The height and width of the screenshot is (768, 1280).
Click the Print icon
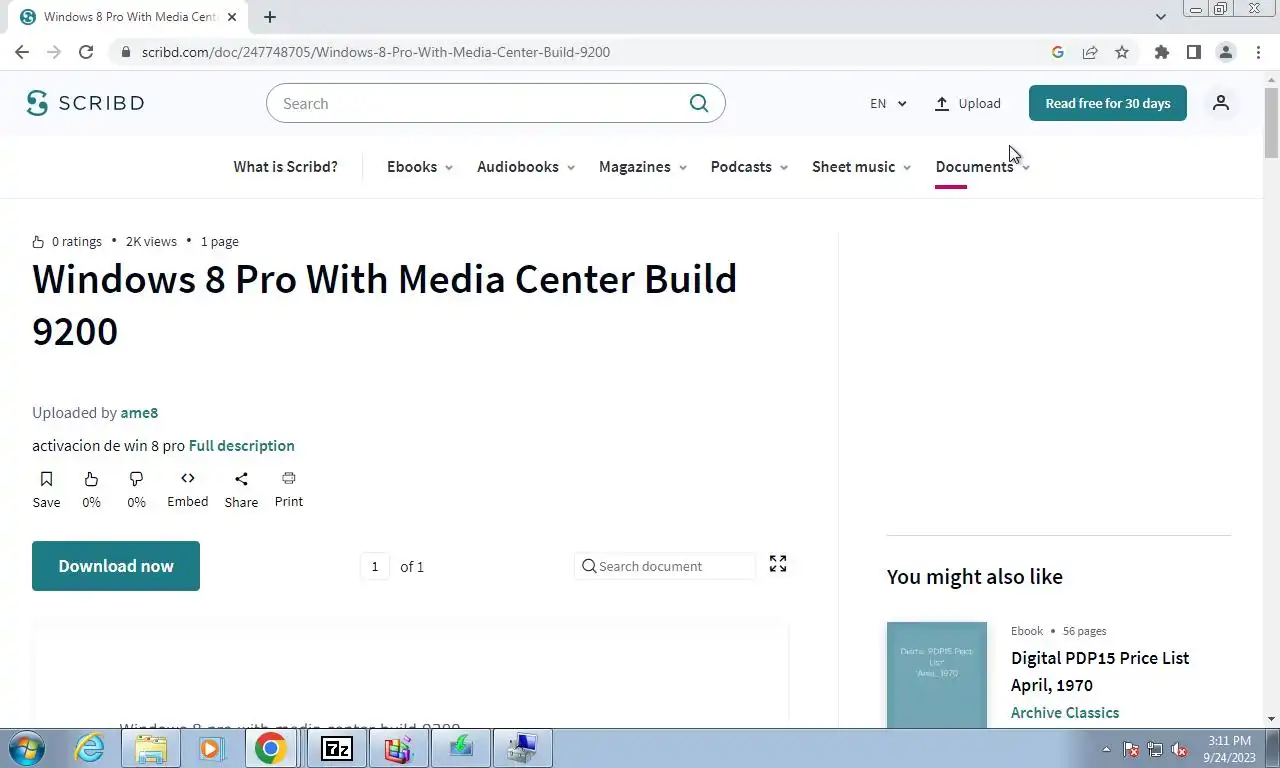pos(289,478)
